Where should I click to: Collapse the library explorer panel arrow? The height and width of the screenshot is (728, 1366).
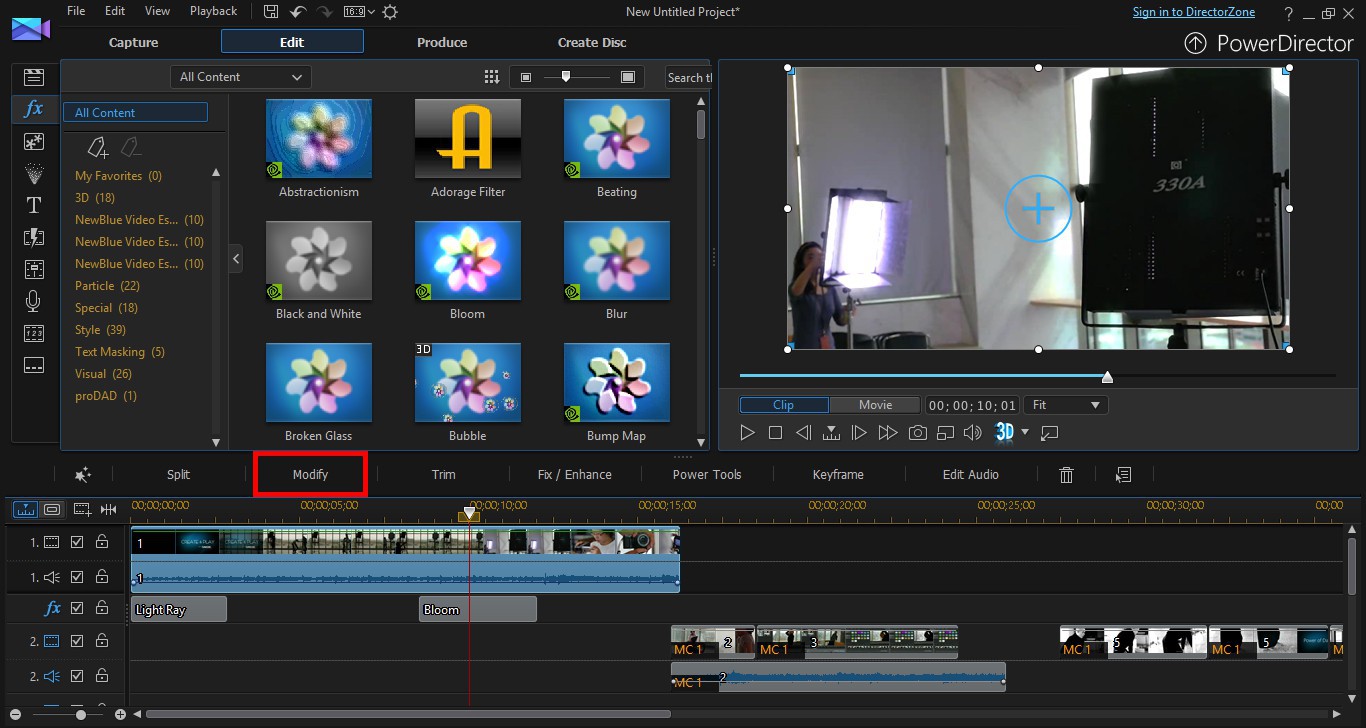236,259
